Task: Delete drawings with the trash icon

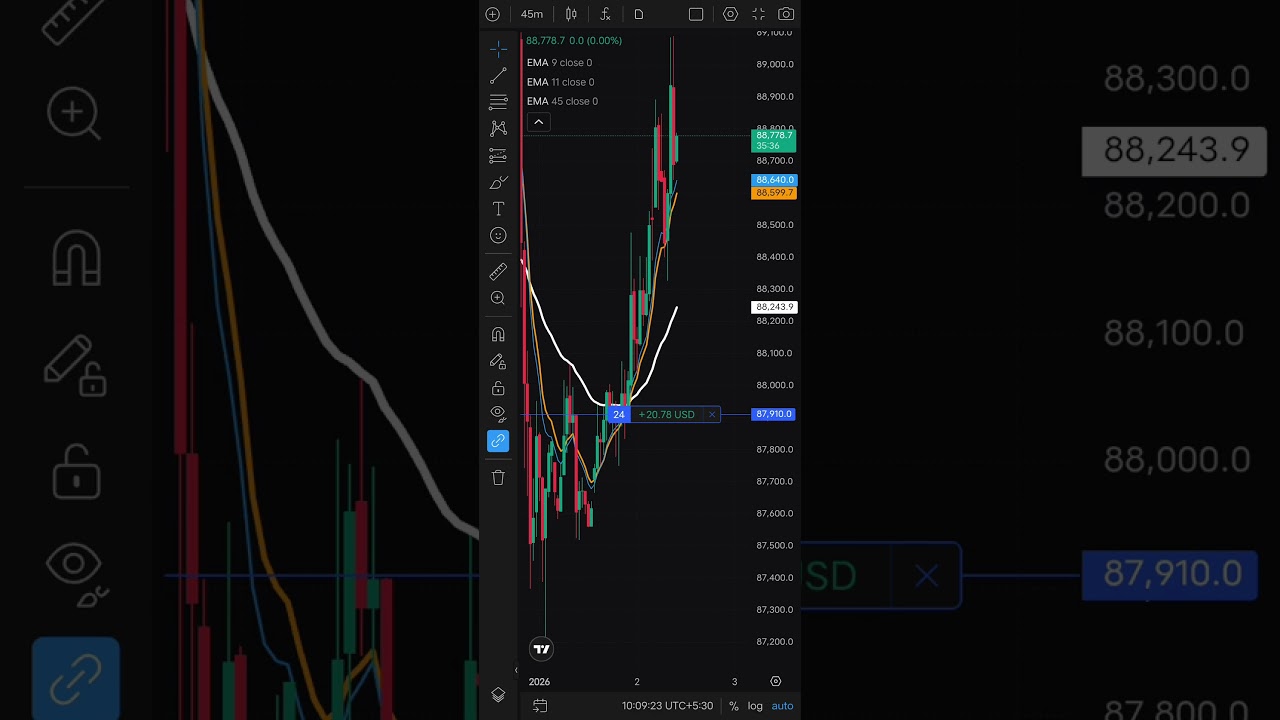Action: click(498, 478)
